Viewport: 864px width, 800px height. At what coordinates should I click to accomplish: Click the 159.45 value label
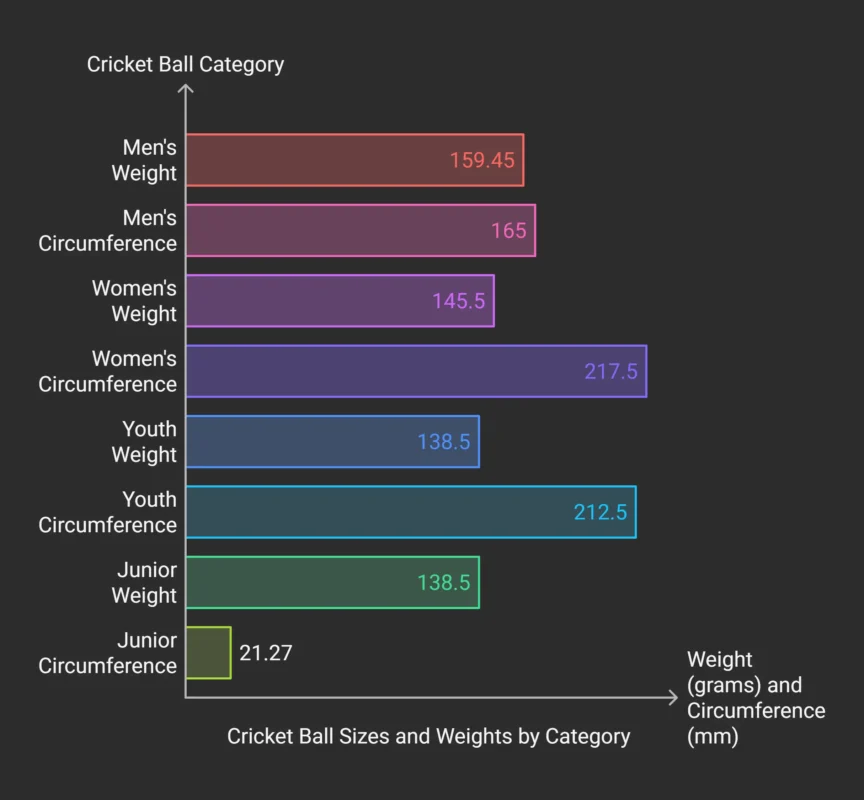pos(482,160)
